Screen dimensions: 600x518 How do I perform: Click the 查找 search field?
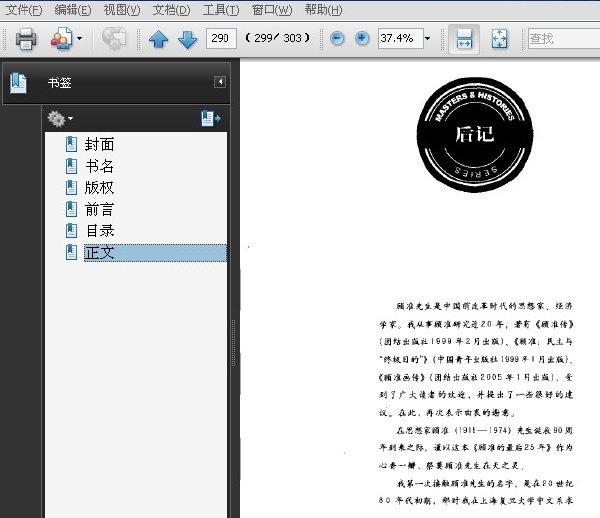[564, 38]
